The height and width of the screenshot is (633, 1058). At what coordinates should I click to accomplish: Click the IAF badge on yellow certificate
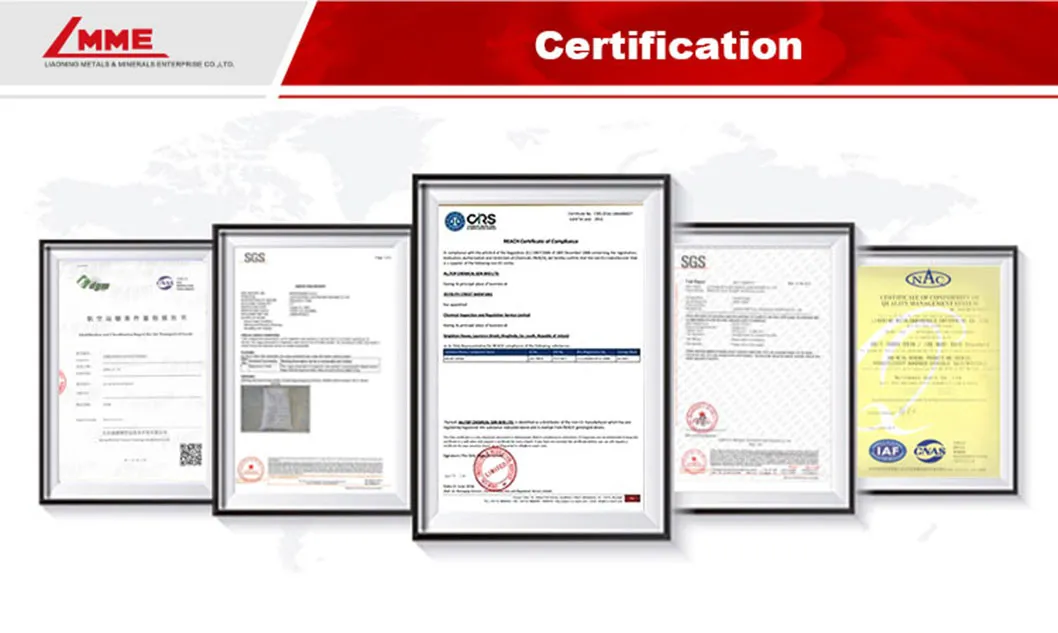tap(886, 451)
